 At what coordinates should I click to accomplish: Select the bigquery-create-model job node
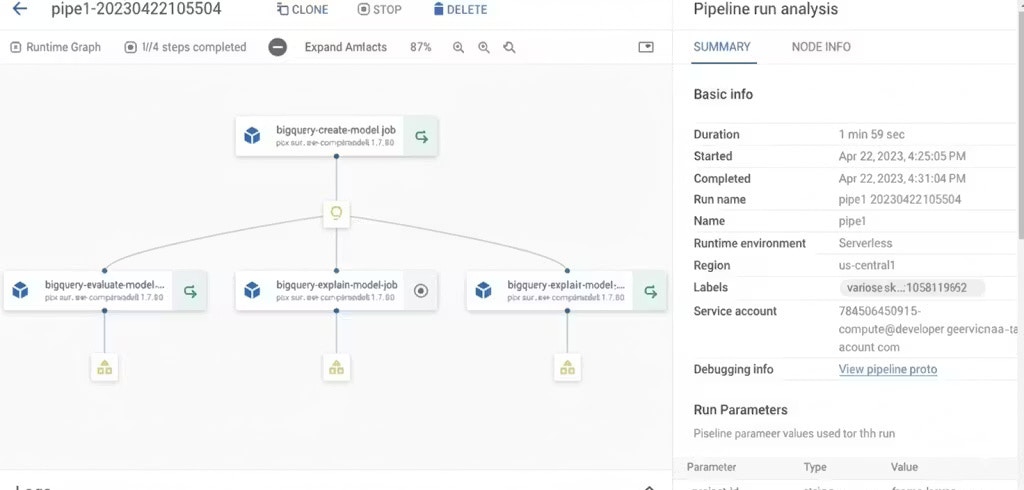click(336, 137)
